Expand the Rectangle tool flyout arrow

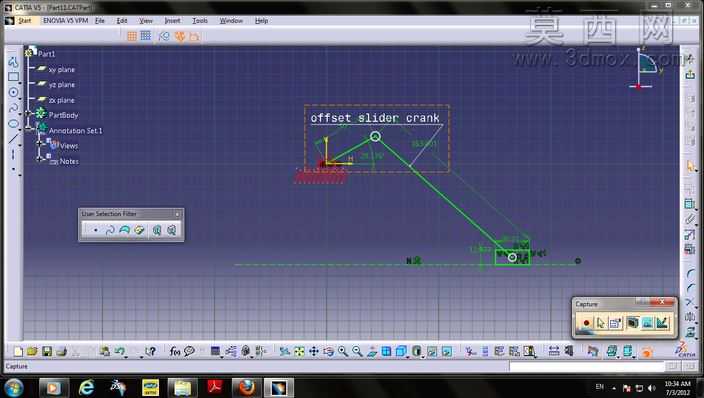pyautogui.click(x=20, y=83)
